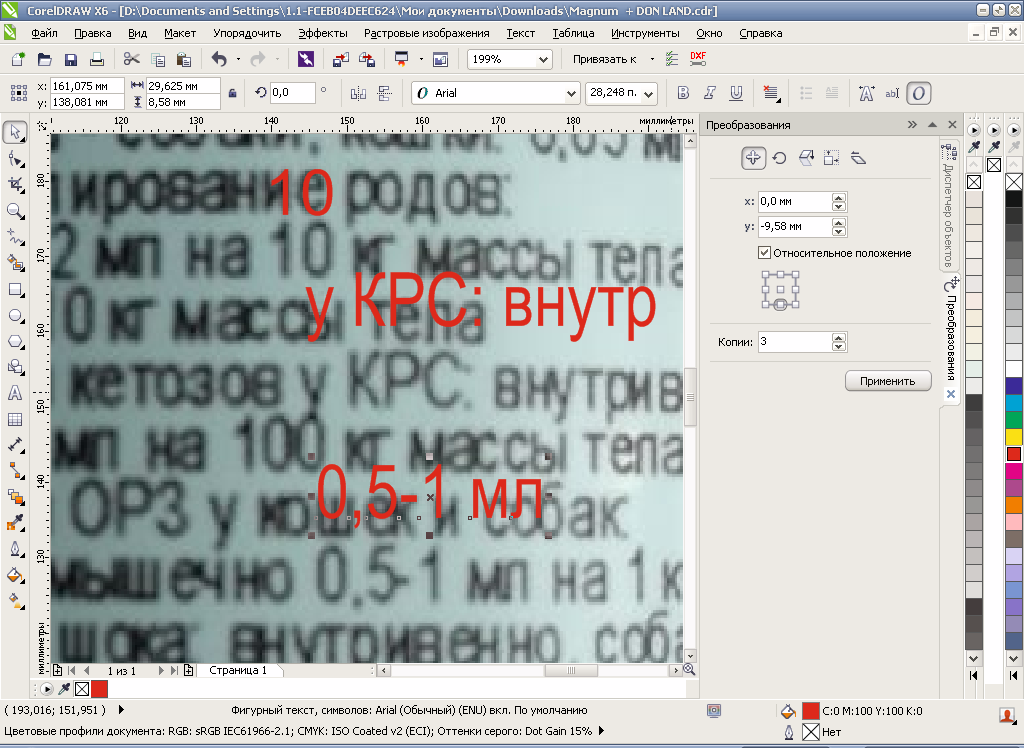Viewport: 1024px width, 748px height.
Task: Select the Crop tool
Action: tap(15, 185)
